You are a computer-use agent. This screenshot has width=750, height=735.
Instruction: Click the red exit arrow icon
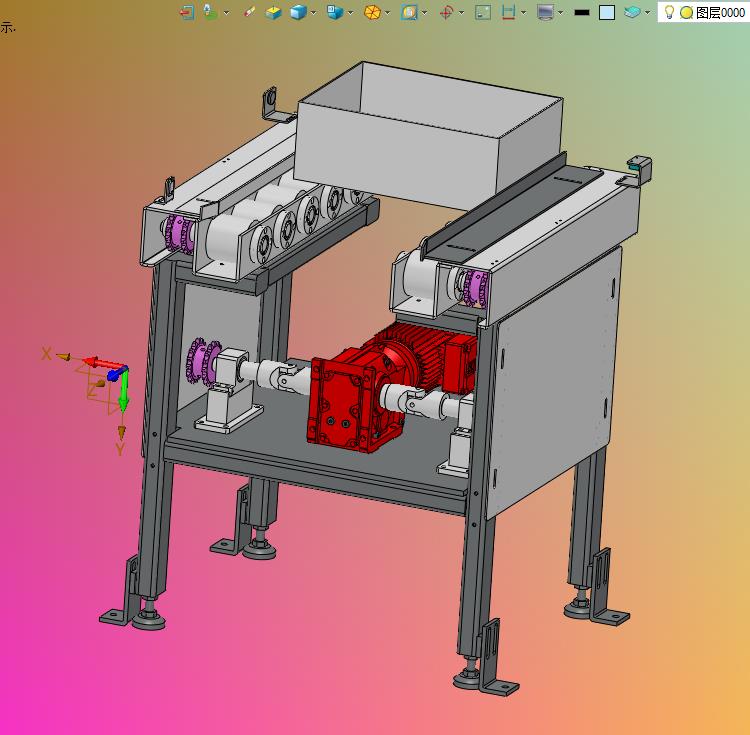pyautogui.click(x=187, y=12)
